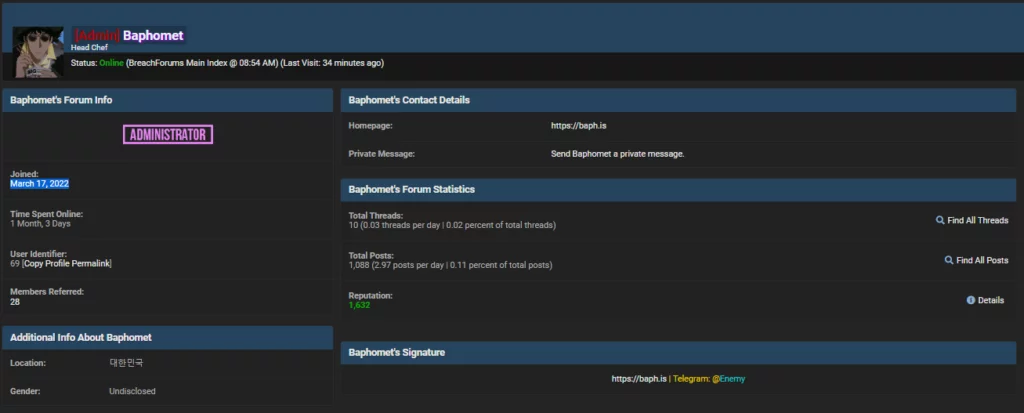This screenshot has height=413, width=1024.
Task: Click the Baphomet username heading
Action: [153, 35]
